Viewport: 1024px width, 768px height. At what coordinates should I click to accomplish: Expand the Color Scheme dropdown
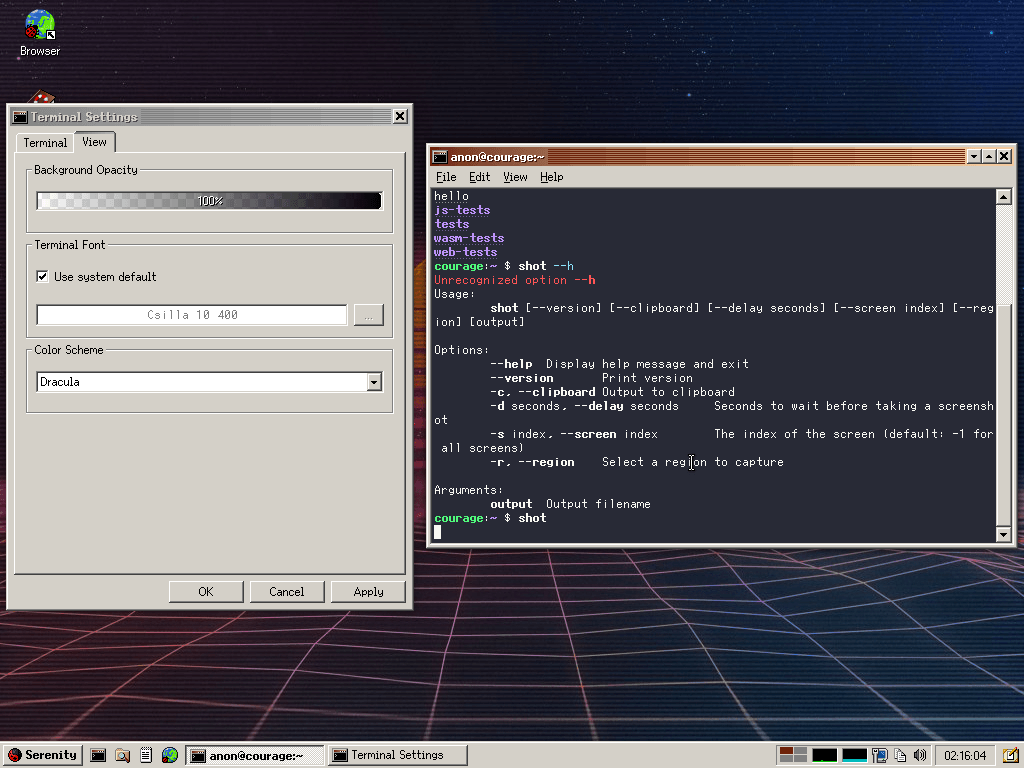click(x=374, y=382)
